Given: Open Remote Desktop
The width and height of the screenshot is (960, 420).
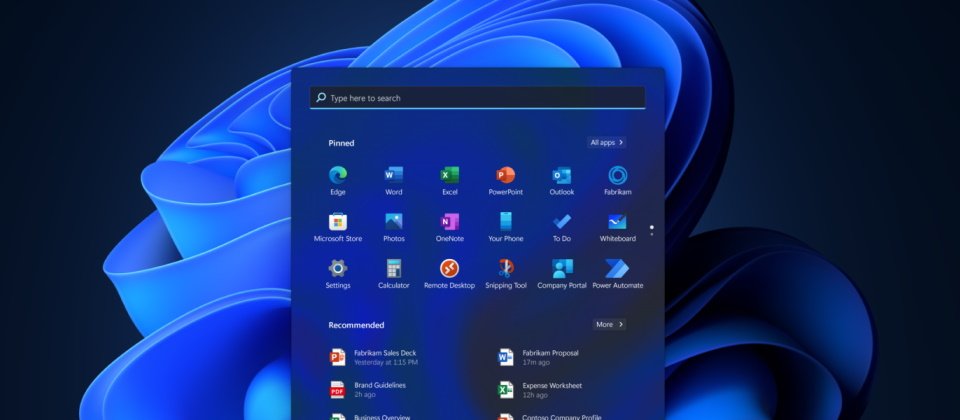Looking at the screenshot, I should click(x=449, y=274).
